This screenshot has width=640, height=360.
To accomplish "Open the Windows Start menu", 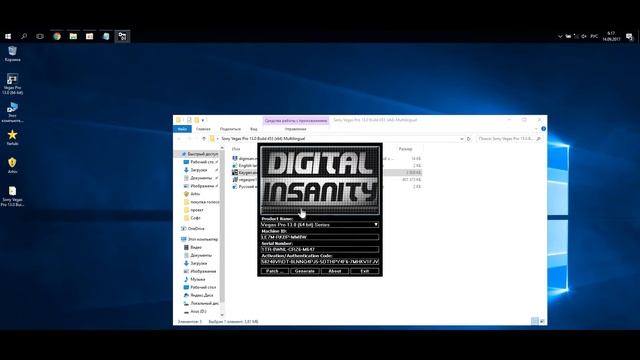I will point(8,36).
